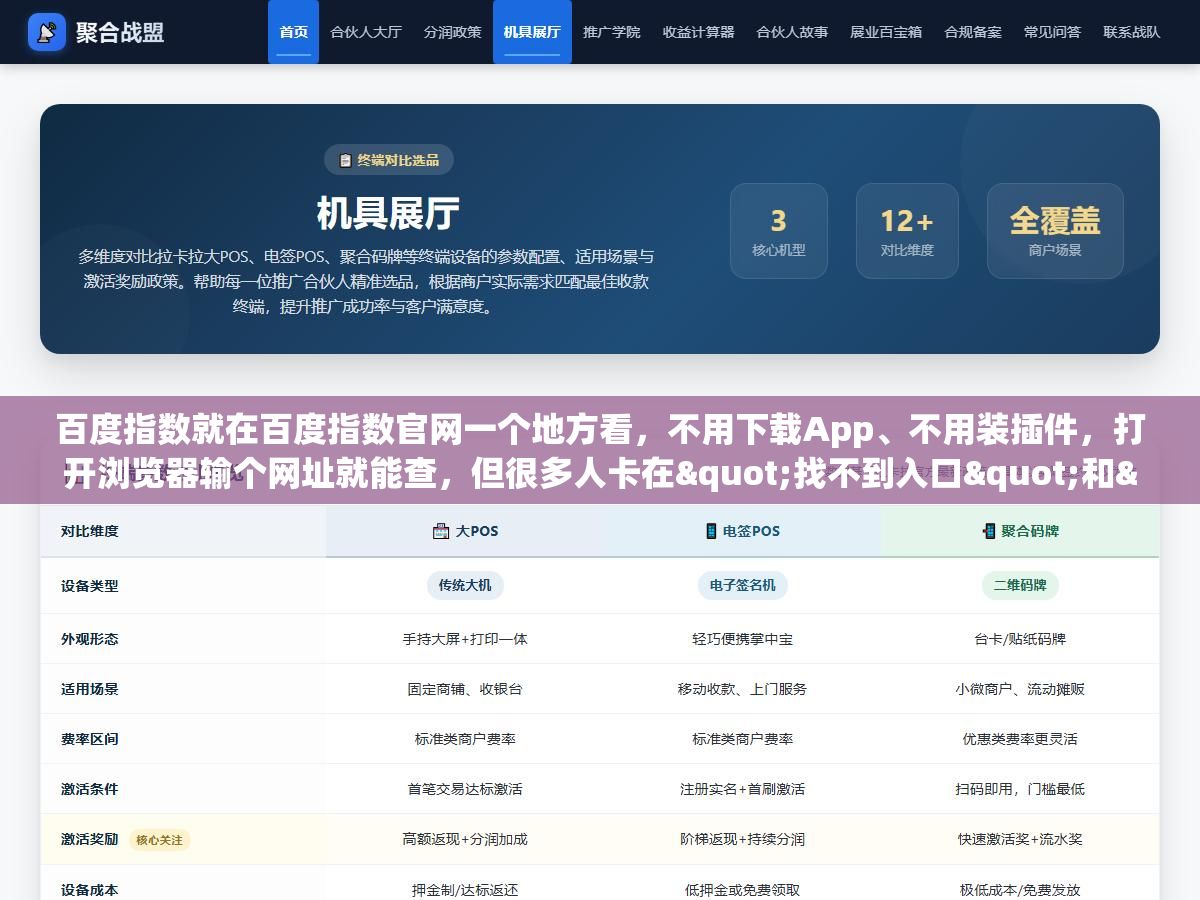The image size is (1200, 900).
Task: Click the 优惠类费率更灵活 cell
Action: tap(1020, 739)
